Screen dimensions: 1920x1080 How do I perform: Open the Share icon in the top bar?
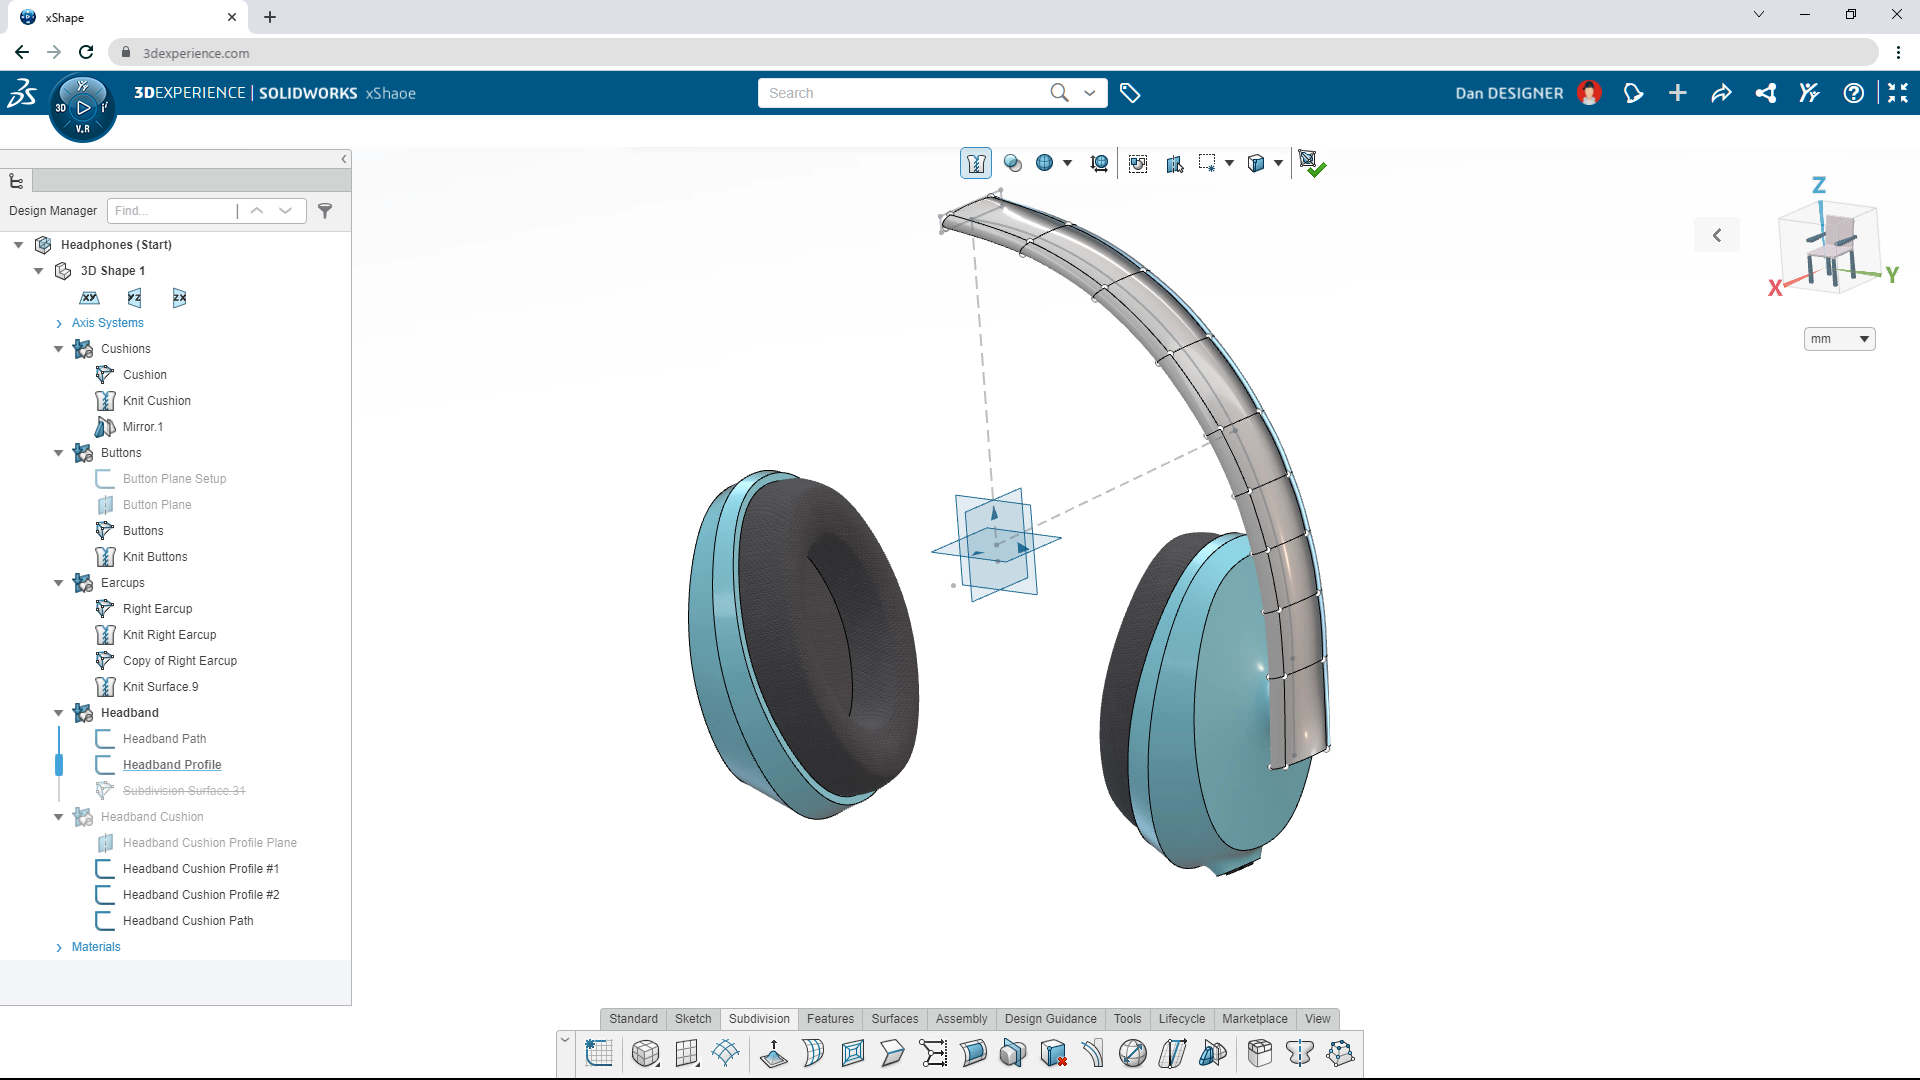click(x=1765, y=92)
